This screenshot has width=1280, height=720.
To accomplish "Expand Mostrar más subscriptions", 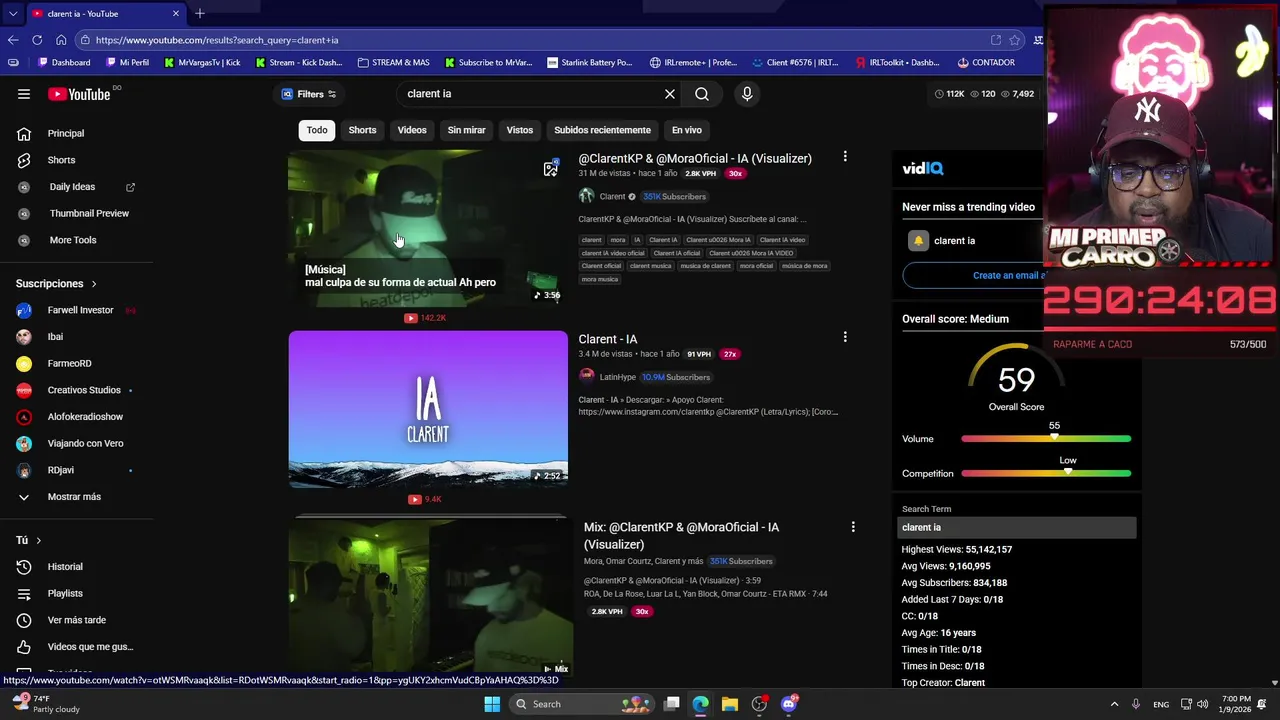I will point(74,497).
